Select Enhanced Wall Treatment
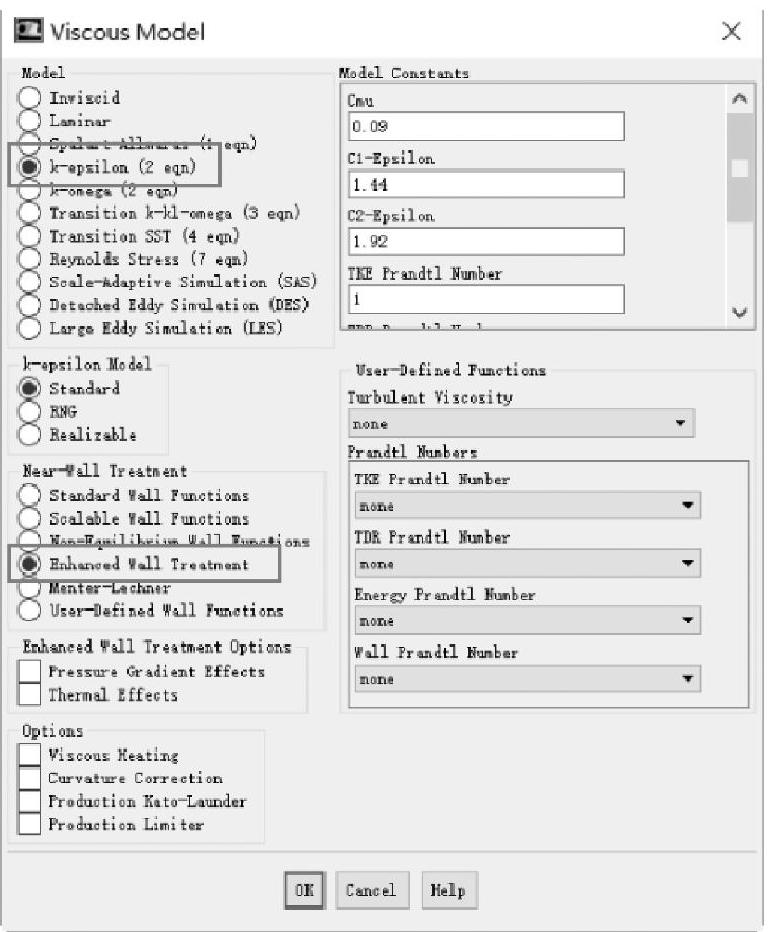This screenshot has width=768, height=932. (x=29, y=564)
